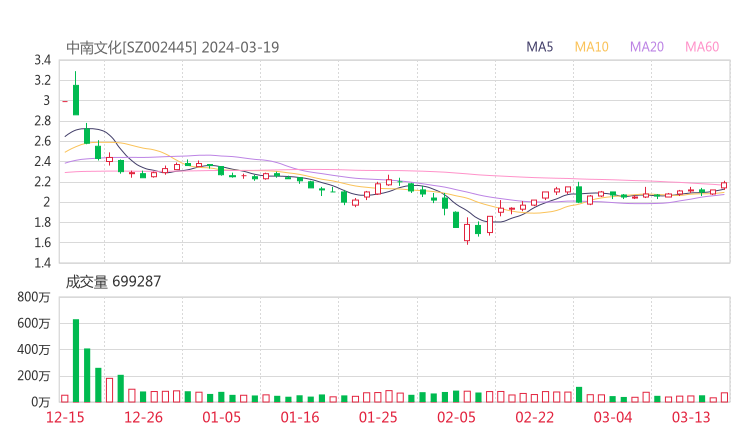Click the second-tallest green volume bar near 400万

(87, 375)
